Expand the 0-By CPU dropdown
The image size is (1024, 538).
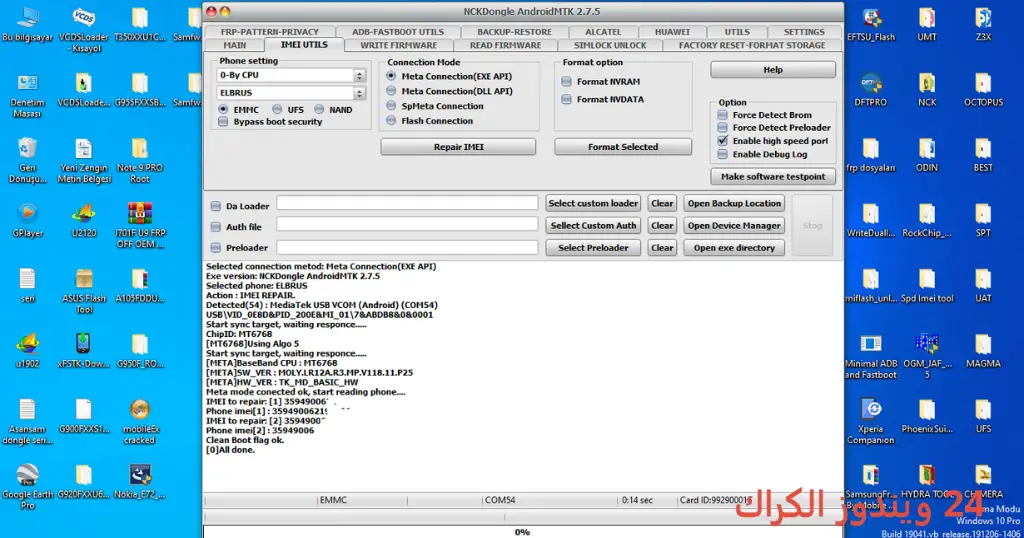[359, 75]
